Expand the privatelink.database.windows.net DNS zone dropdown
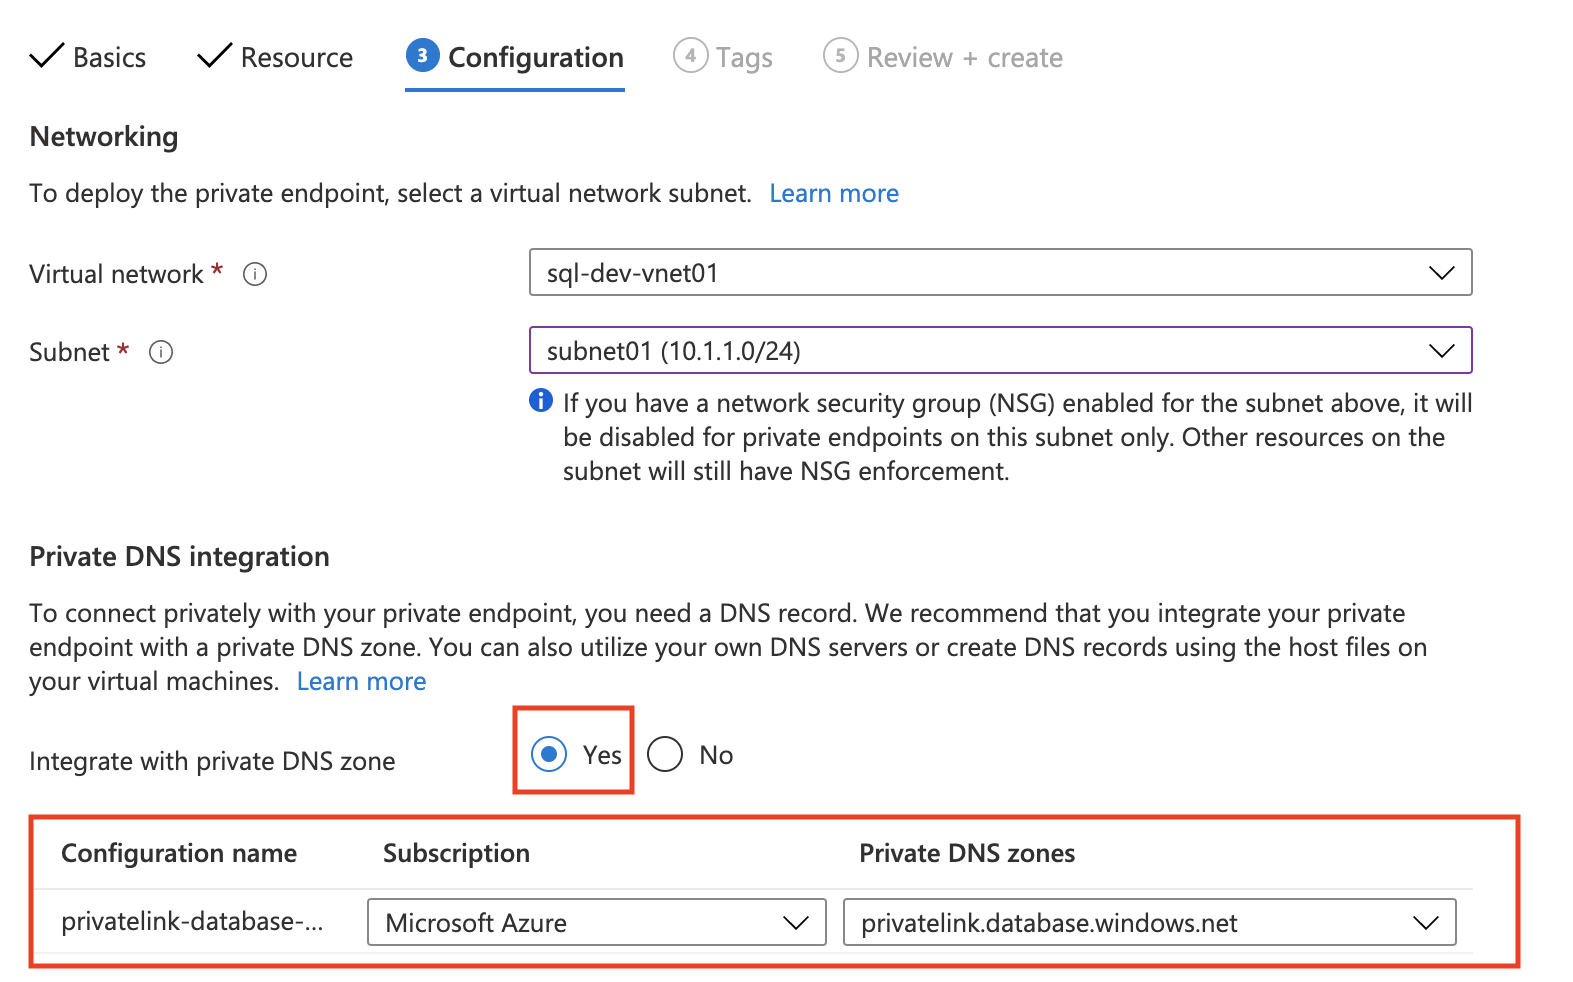 pos(1149,922)
